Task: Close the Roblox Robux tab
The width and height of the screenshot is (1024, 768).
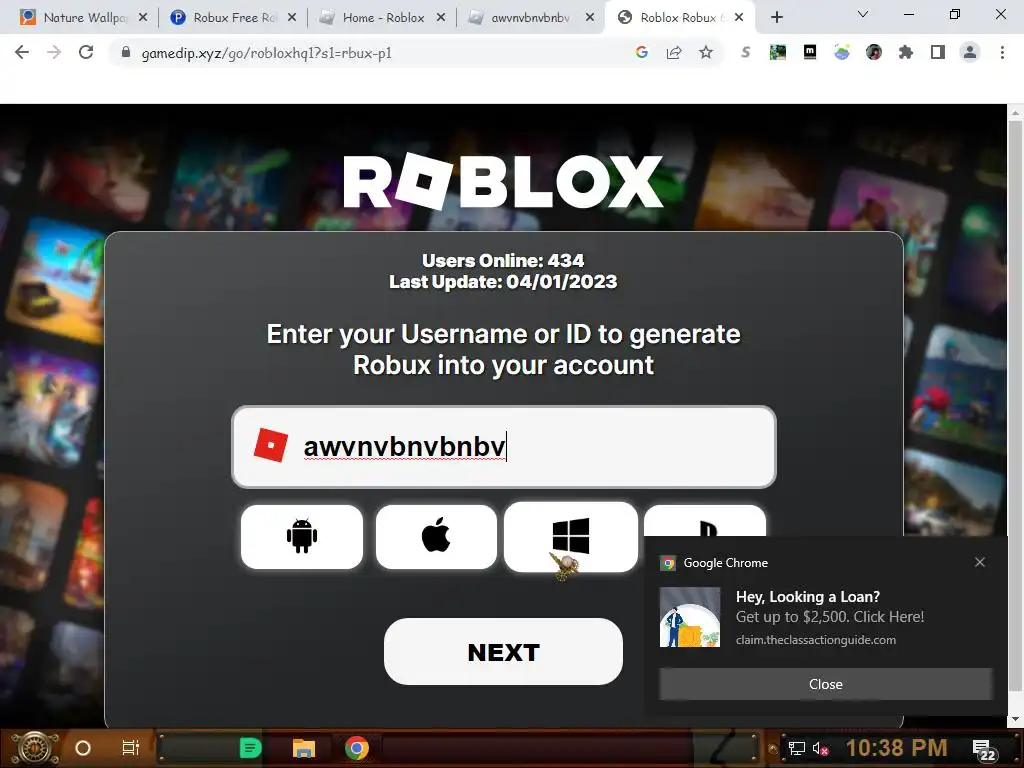Action: [739, 18]
